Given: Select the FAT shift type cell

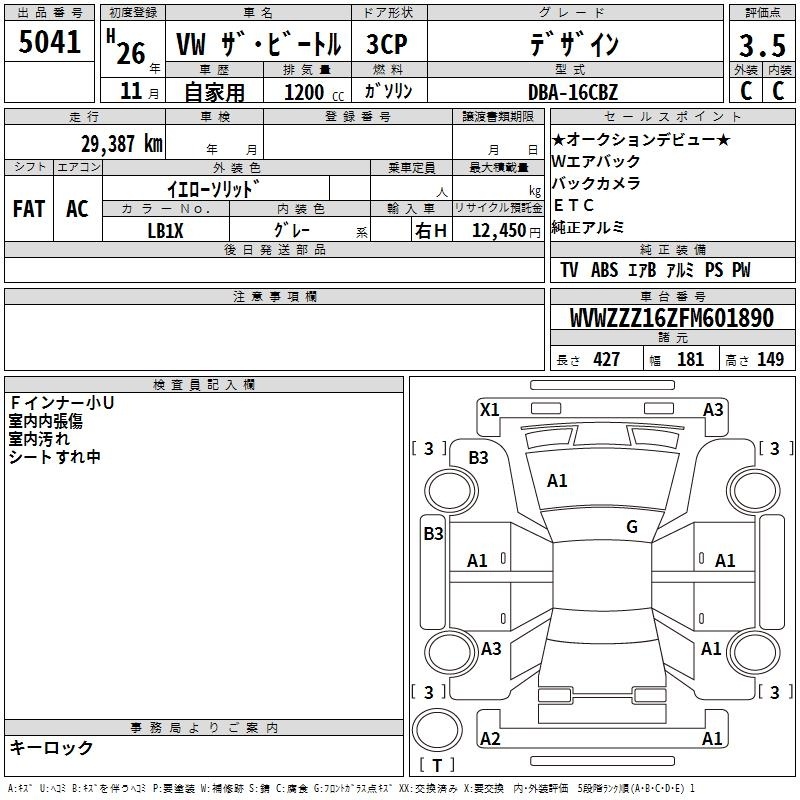Looking at the screenshot, I should coord(29,209).
